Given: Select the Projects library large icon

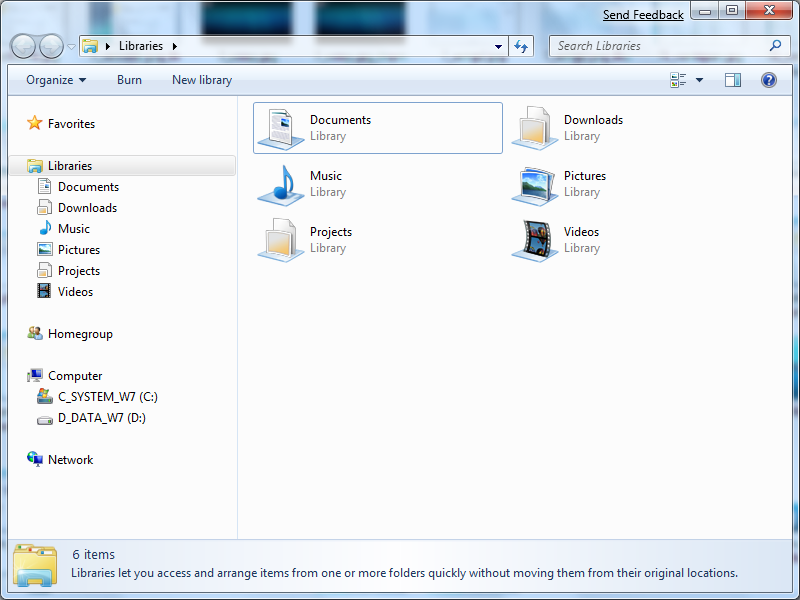Looking at the screenshot, I should coord(281,240).
